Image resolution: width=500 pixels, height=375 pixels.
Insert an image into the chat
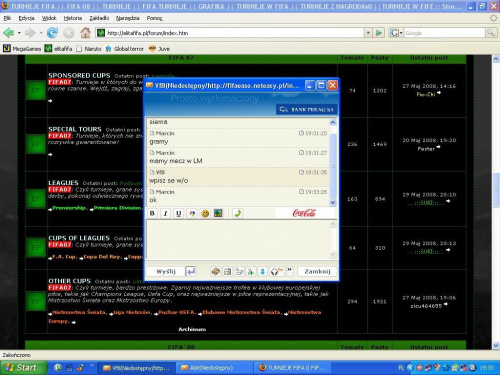pyautogui.click(x=218, y=213)
